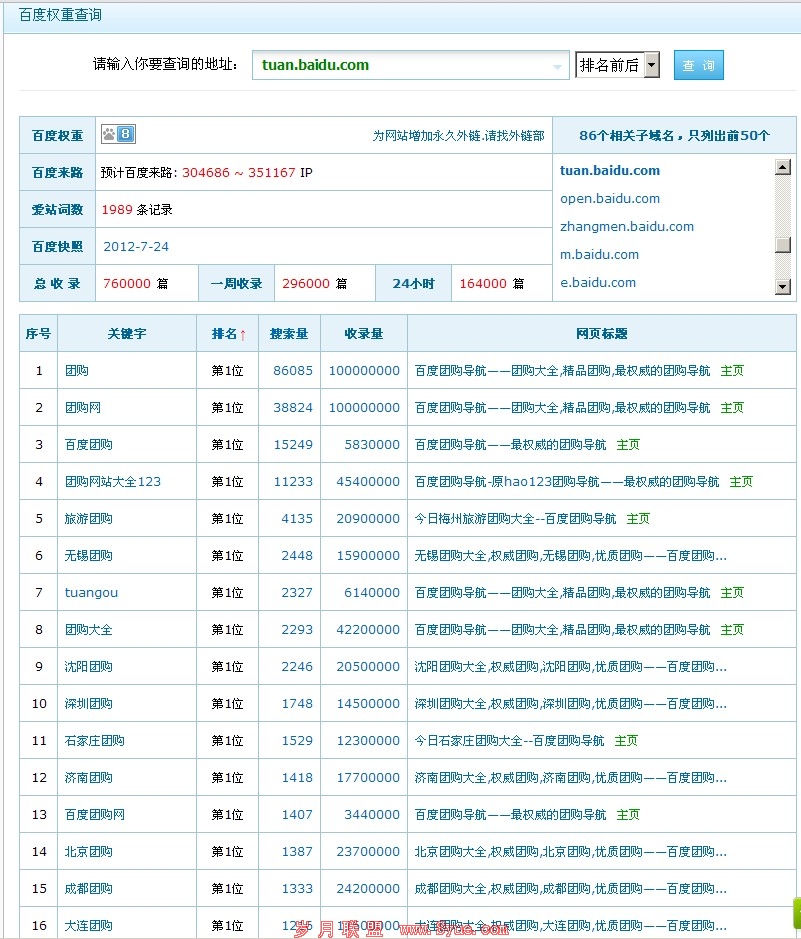Open the 沈阳团购大全 page title link
The height and width of the screenshot is (939, 801).
(x=571, y=667)
